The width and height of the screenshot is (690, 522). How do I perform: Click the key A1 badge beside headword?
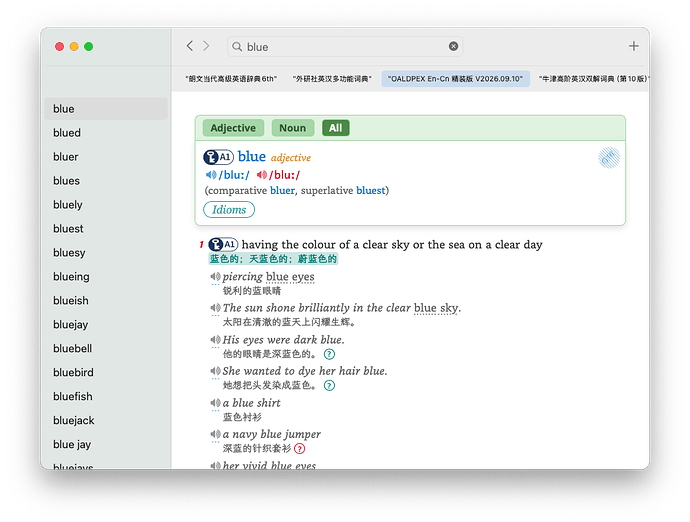[218, 157]
